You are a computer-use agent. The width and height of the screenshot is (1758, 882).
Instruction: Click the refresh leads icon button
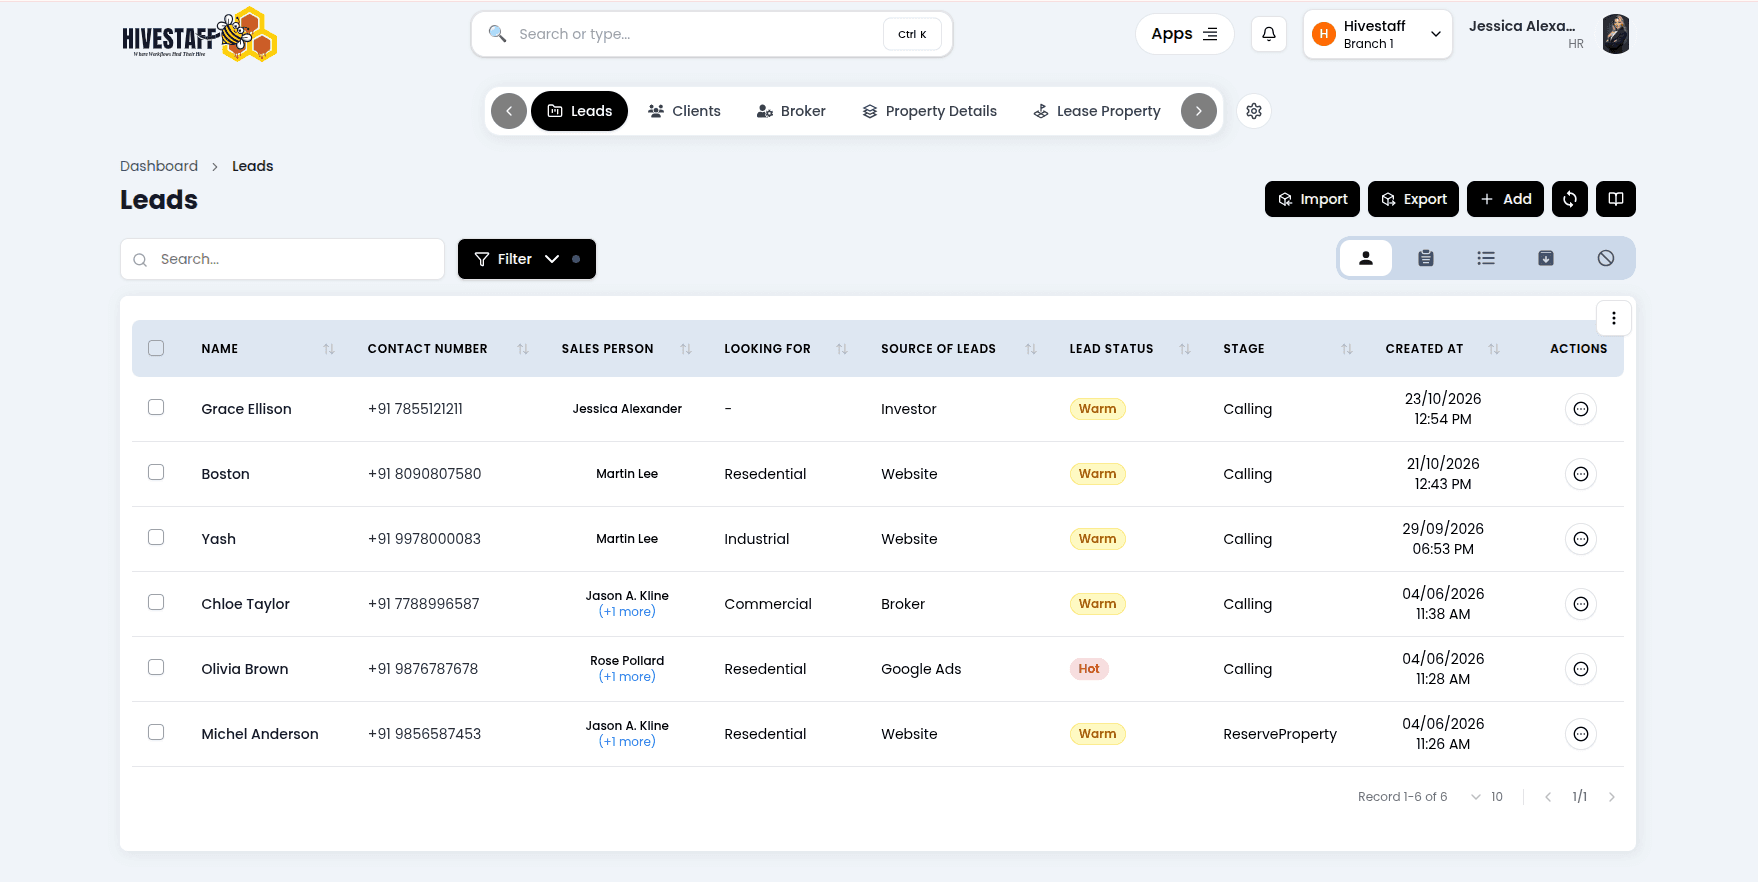(x=1570, y=199)
